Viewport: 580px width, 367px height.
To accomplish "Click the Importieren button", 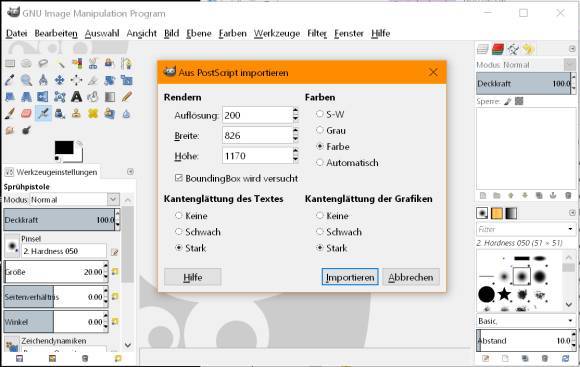I will point(350,277).
